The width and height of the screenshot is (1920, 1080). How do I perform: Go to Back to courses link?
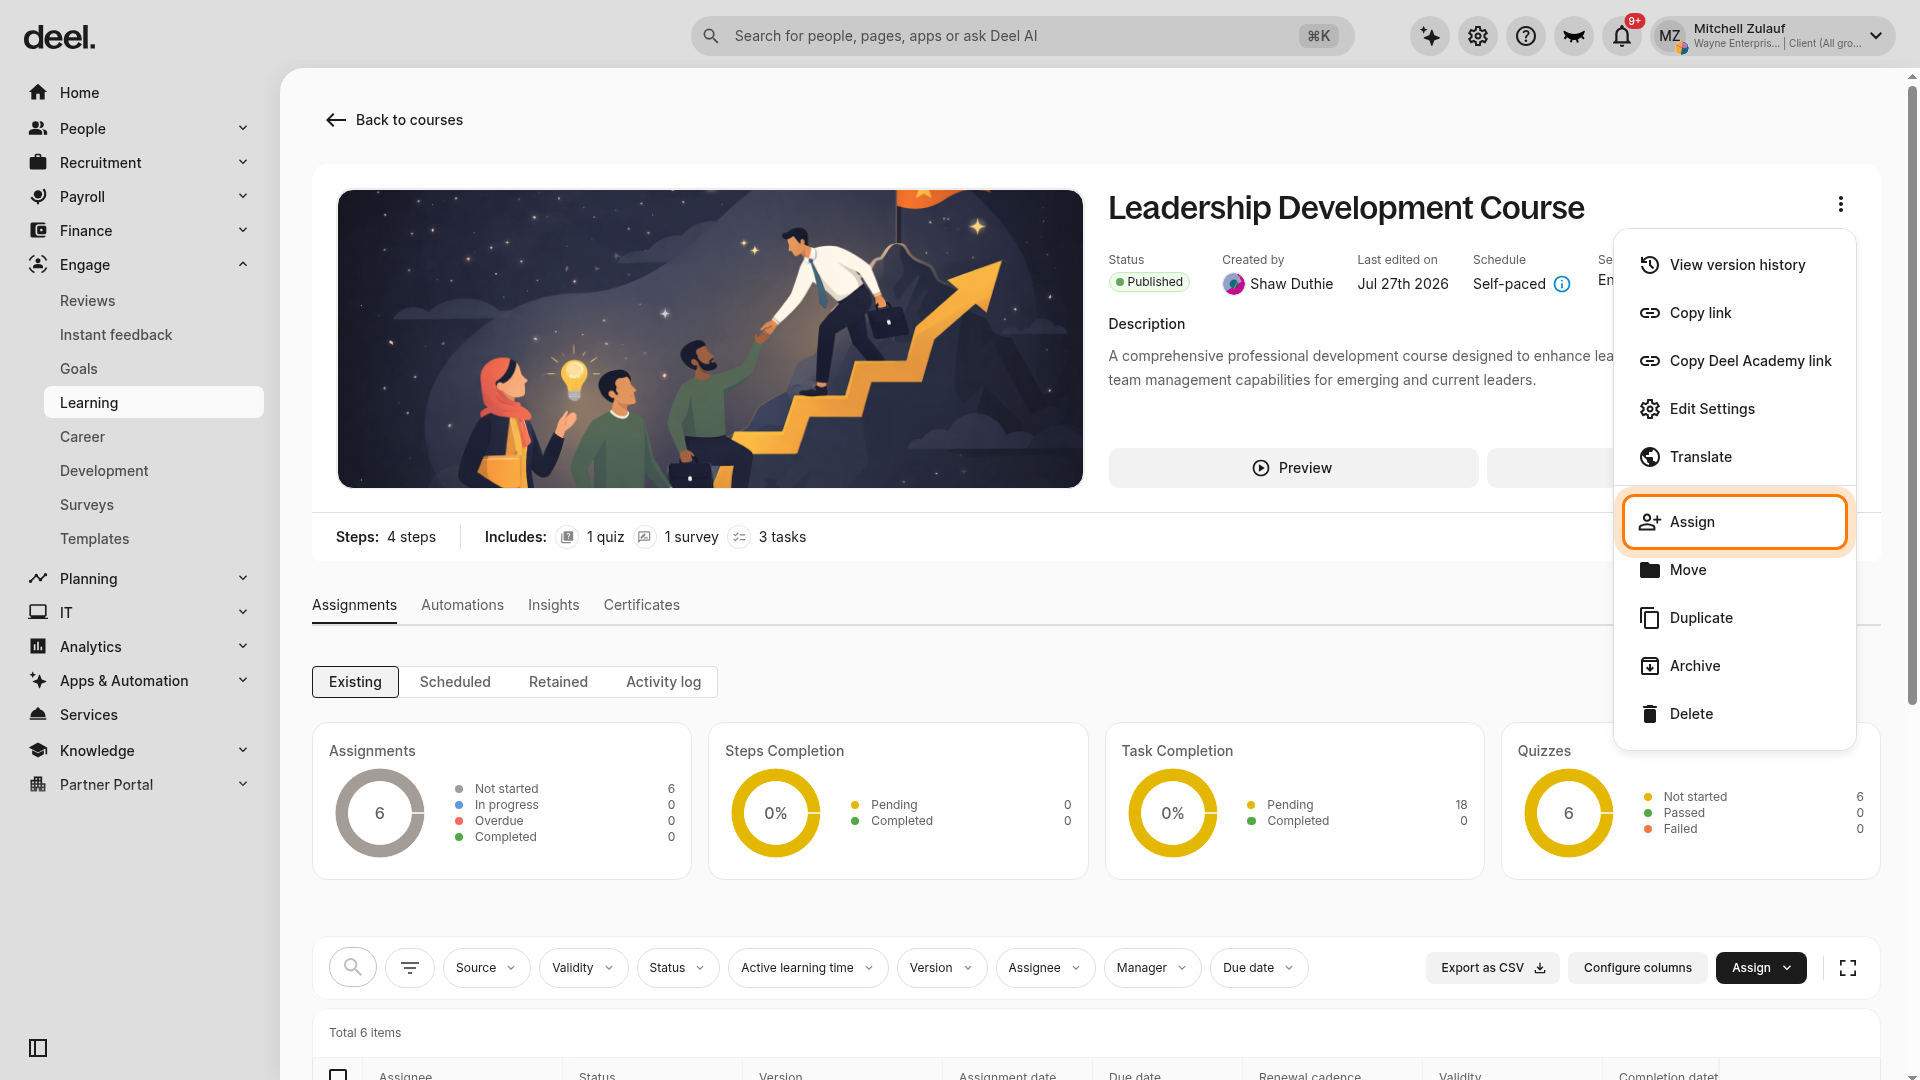(394, 120)
